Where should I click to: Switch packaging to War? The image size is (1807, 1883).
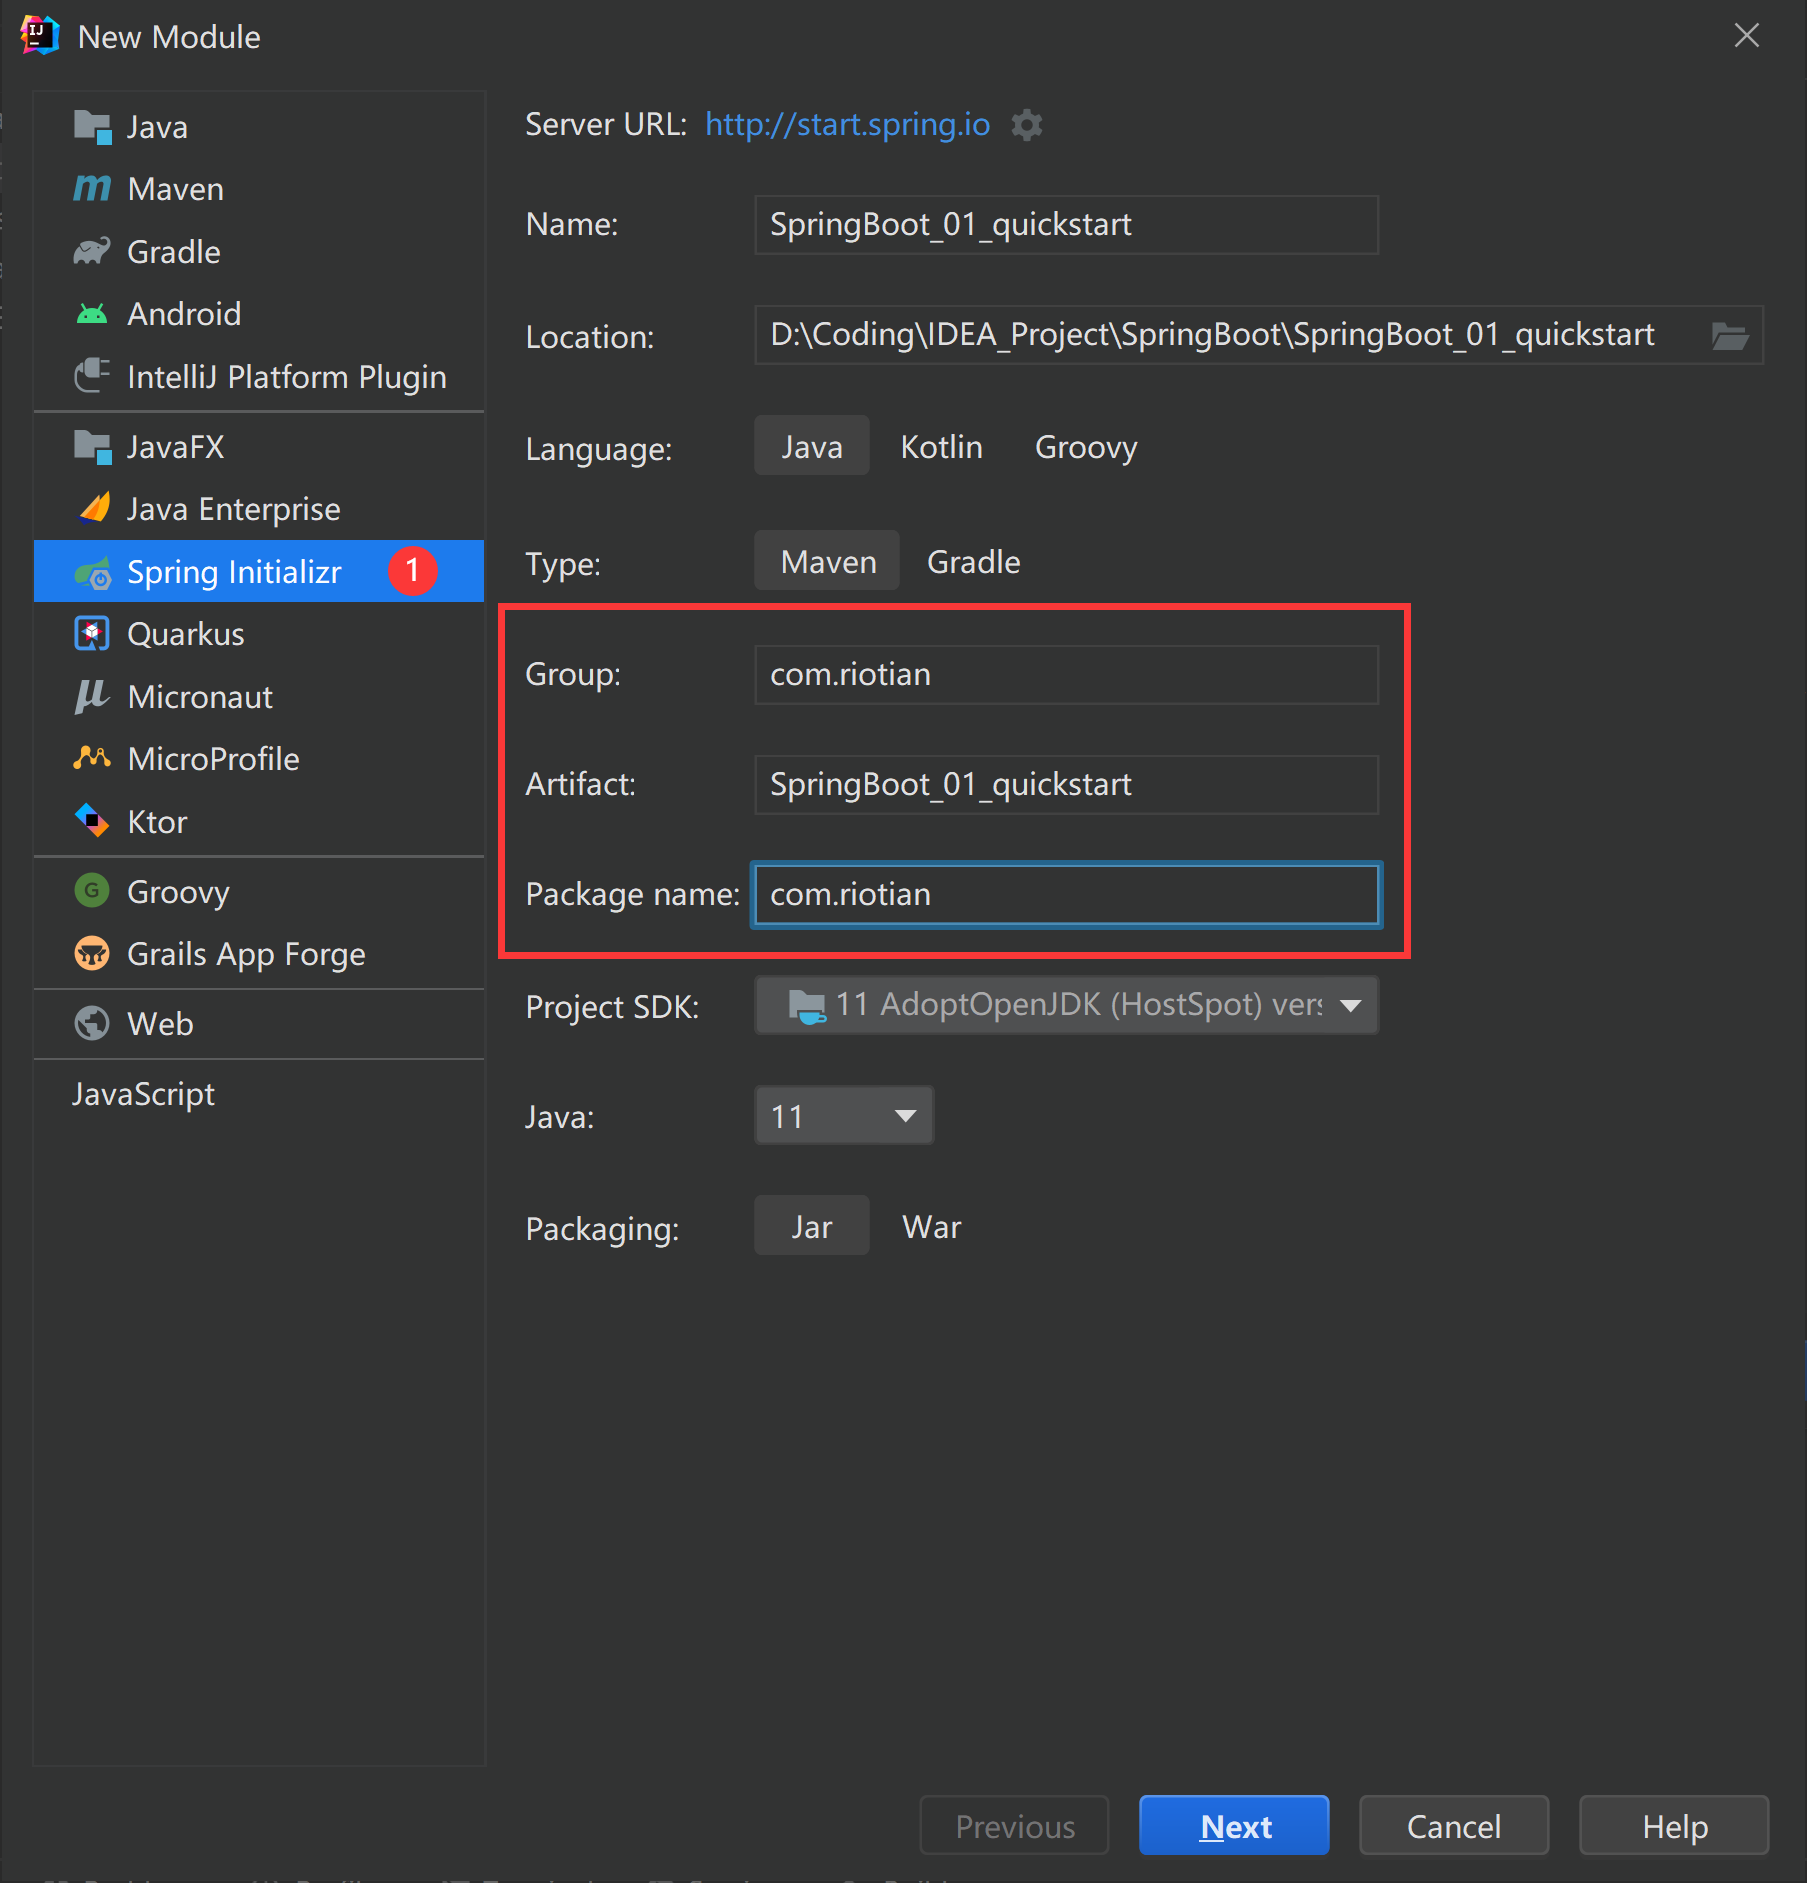(931, 1227)
